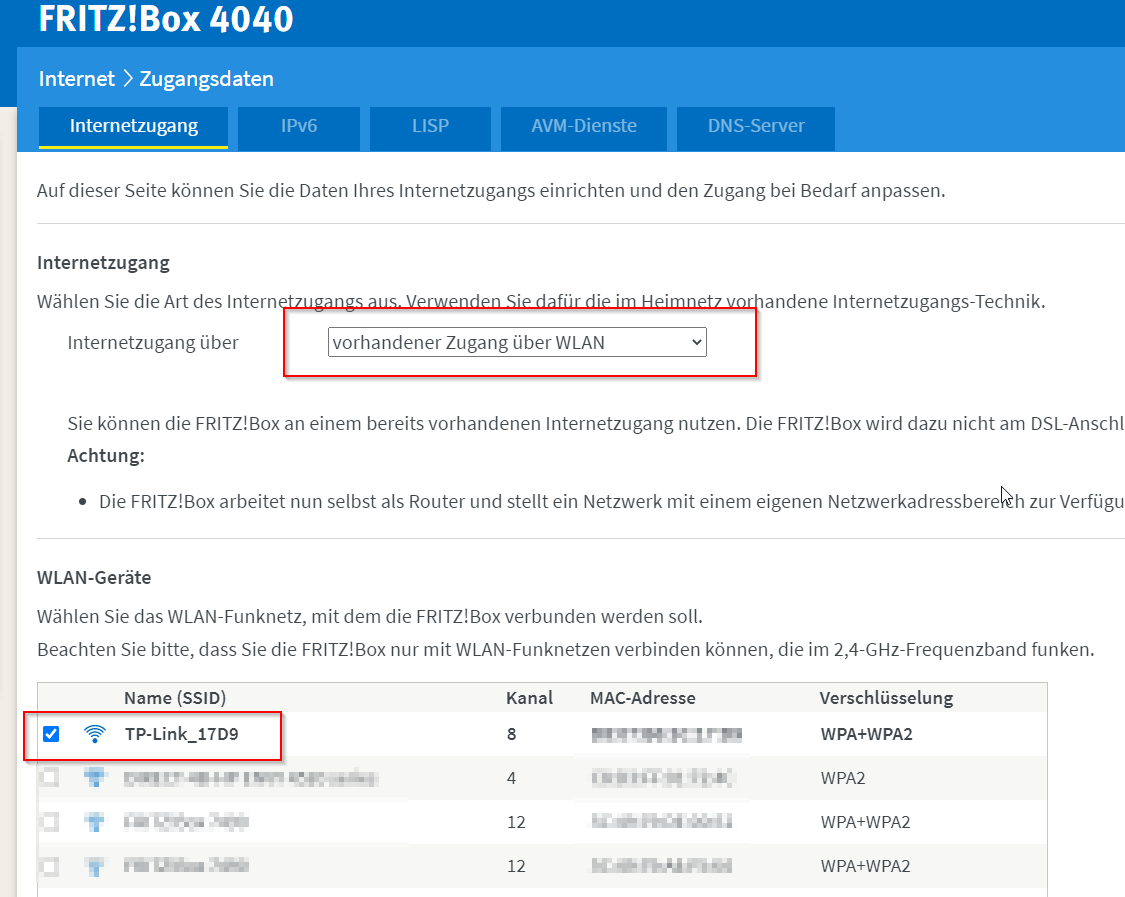
Task: Uncheck the TP-Link_17D9 network checkbox
Action: tap(50, 733)
